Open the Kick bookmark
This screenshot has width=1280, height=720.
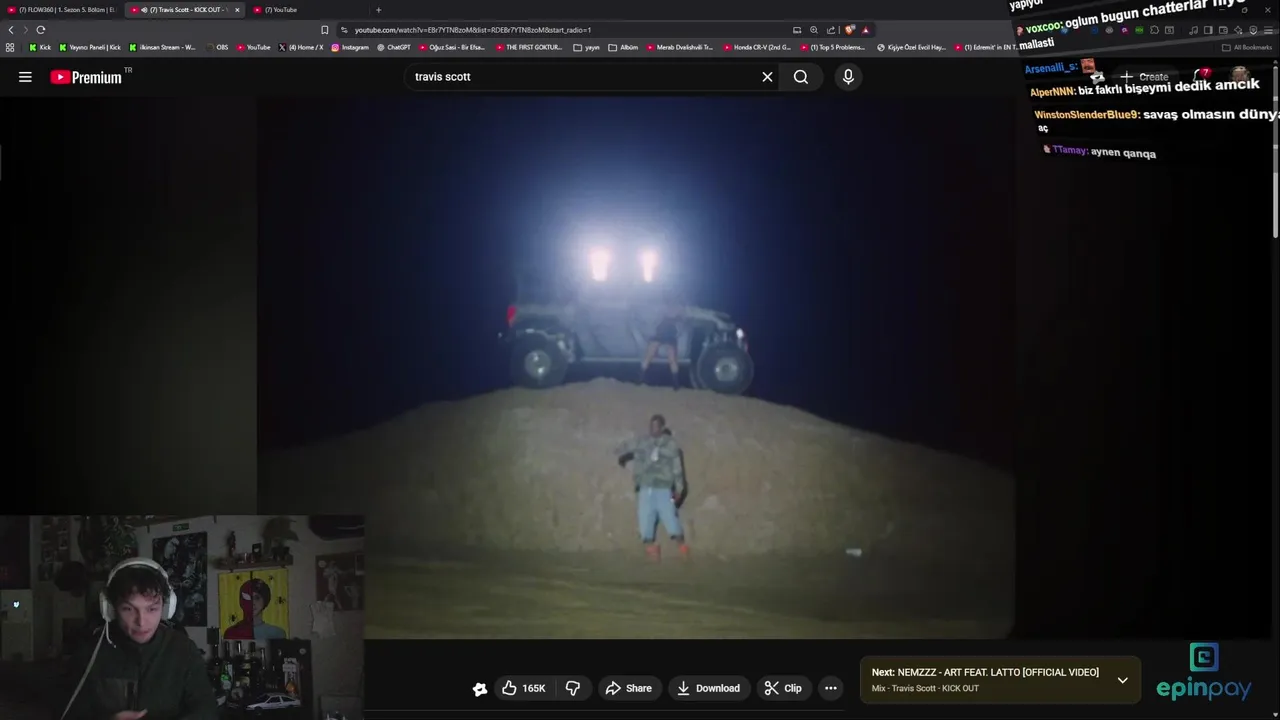[40, 47]
